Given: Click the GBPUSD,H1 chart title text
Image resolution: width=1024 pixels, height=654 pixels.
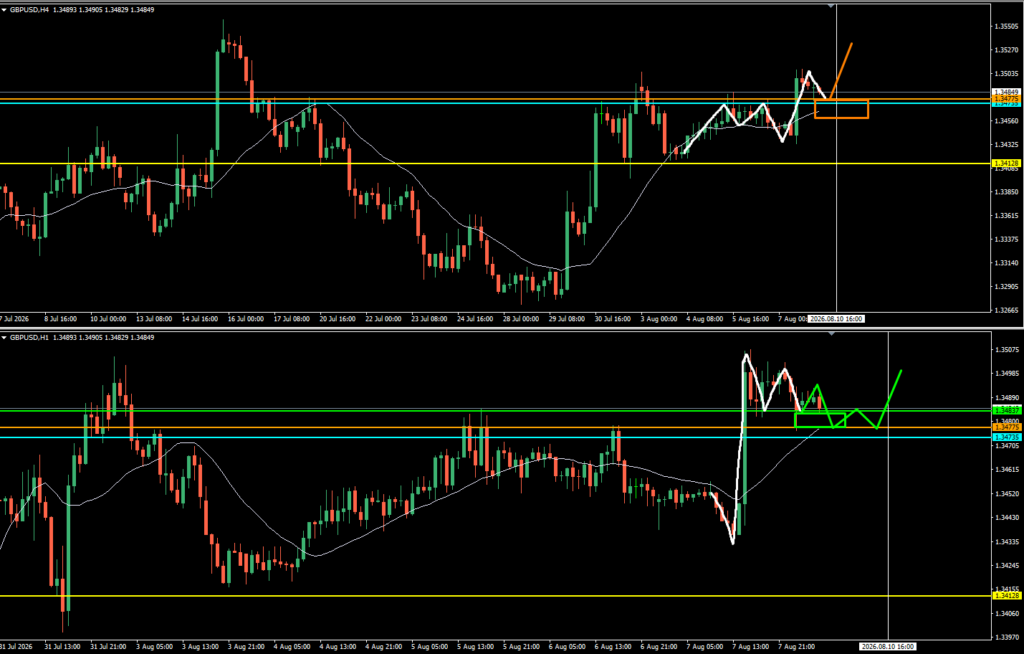Looking at the screenshot, I should coord(29,338).
